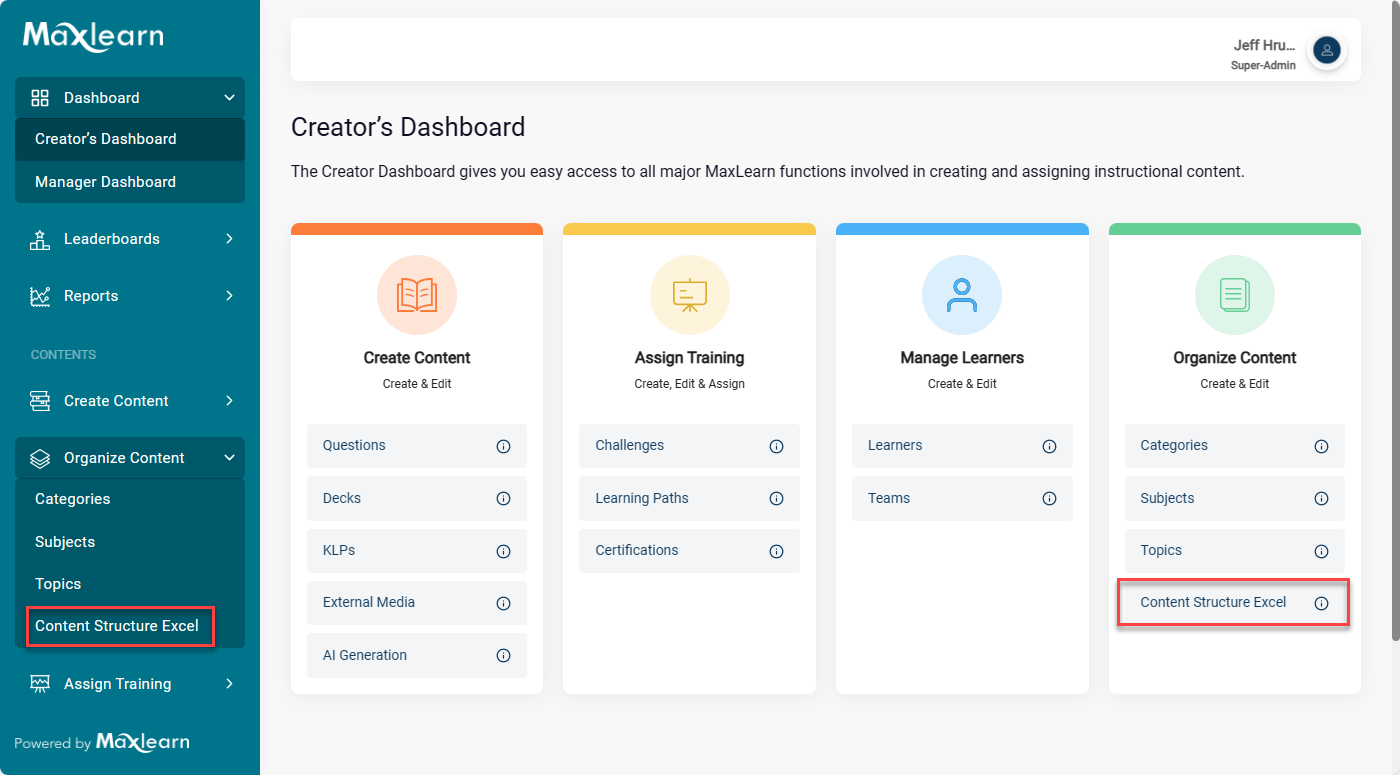Click the Powered by MaxLearn footer
1400x775 pixels.
pos(102,743)
